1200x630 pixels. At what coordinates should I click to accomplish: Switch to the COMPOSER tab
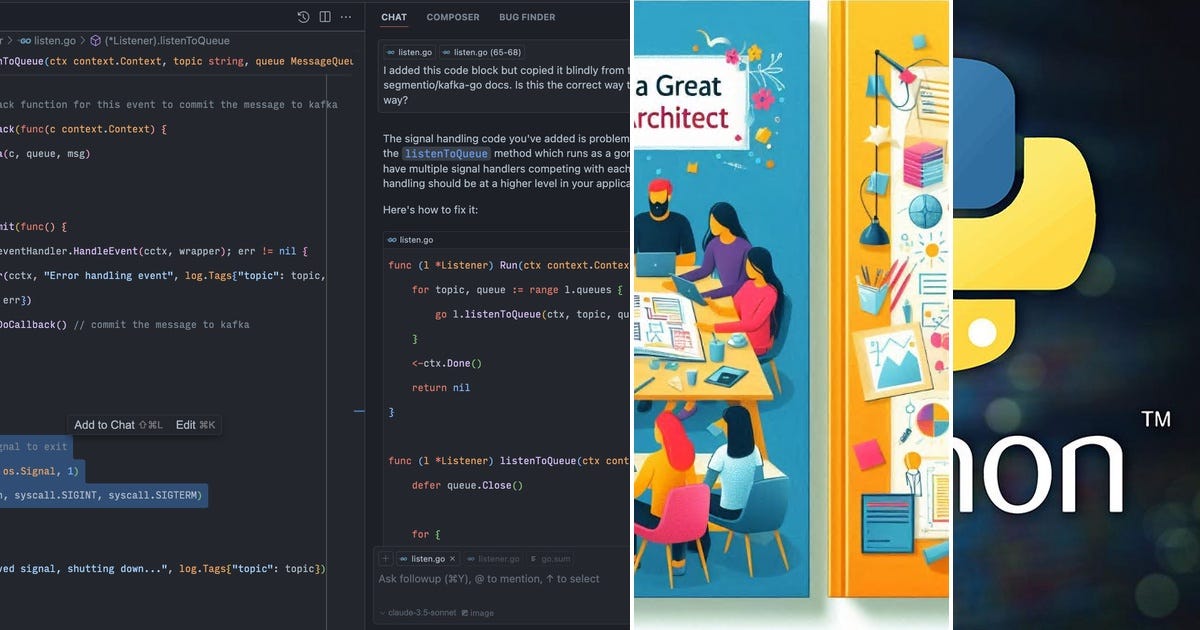453,17
